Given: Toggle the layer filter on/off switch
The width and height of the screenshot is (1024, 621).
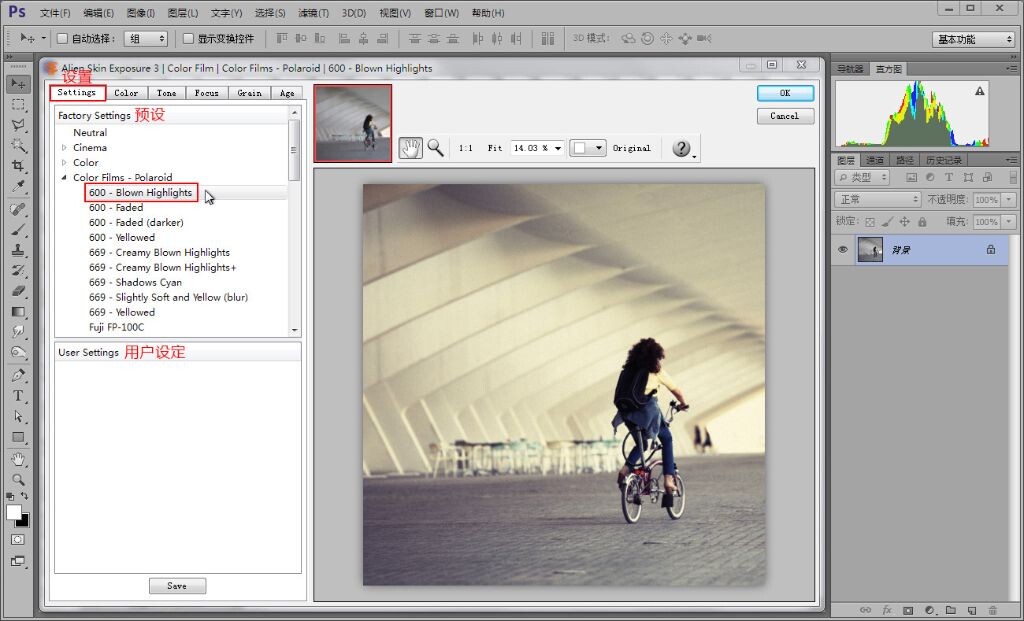Looking at the screenshot, I should pos(1013,177).
